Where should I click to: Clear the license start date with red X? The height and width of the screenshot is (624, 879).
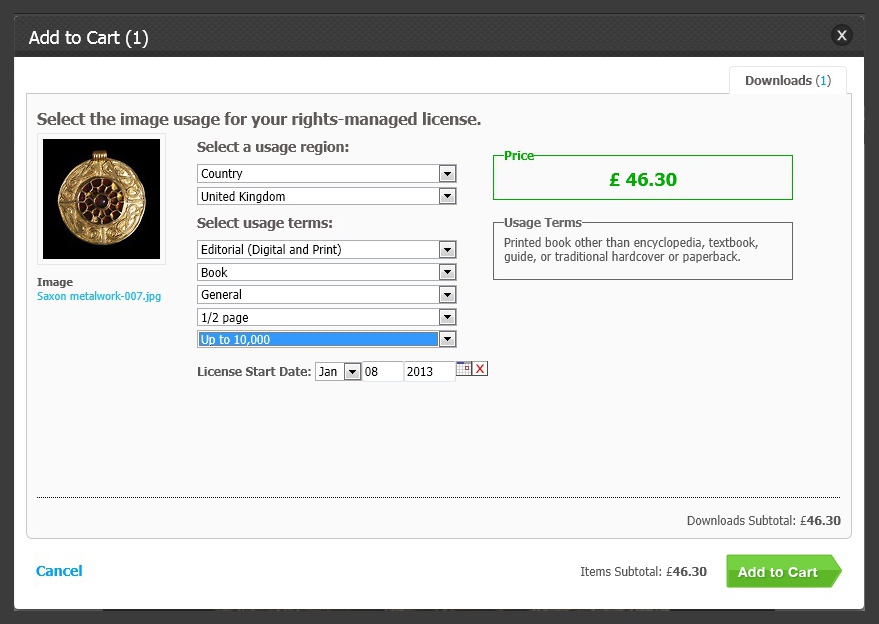pyautogui.click(x=480, y=369)
